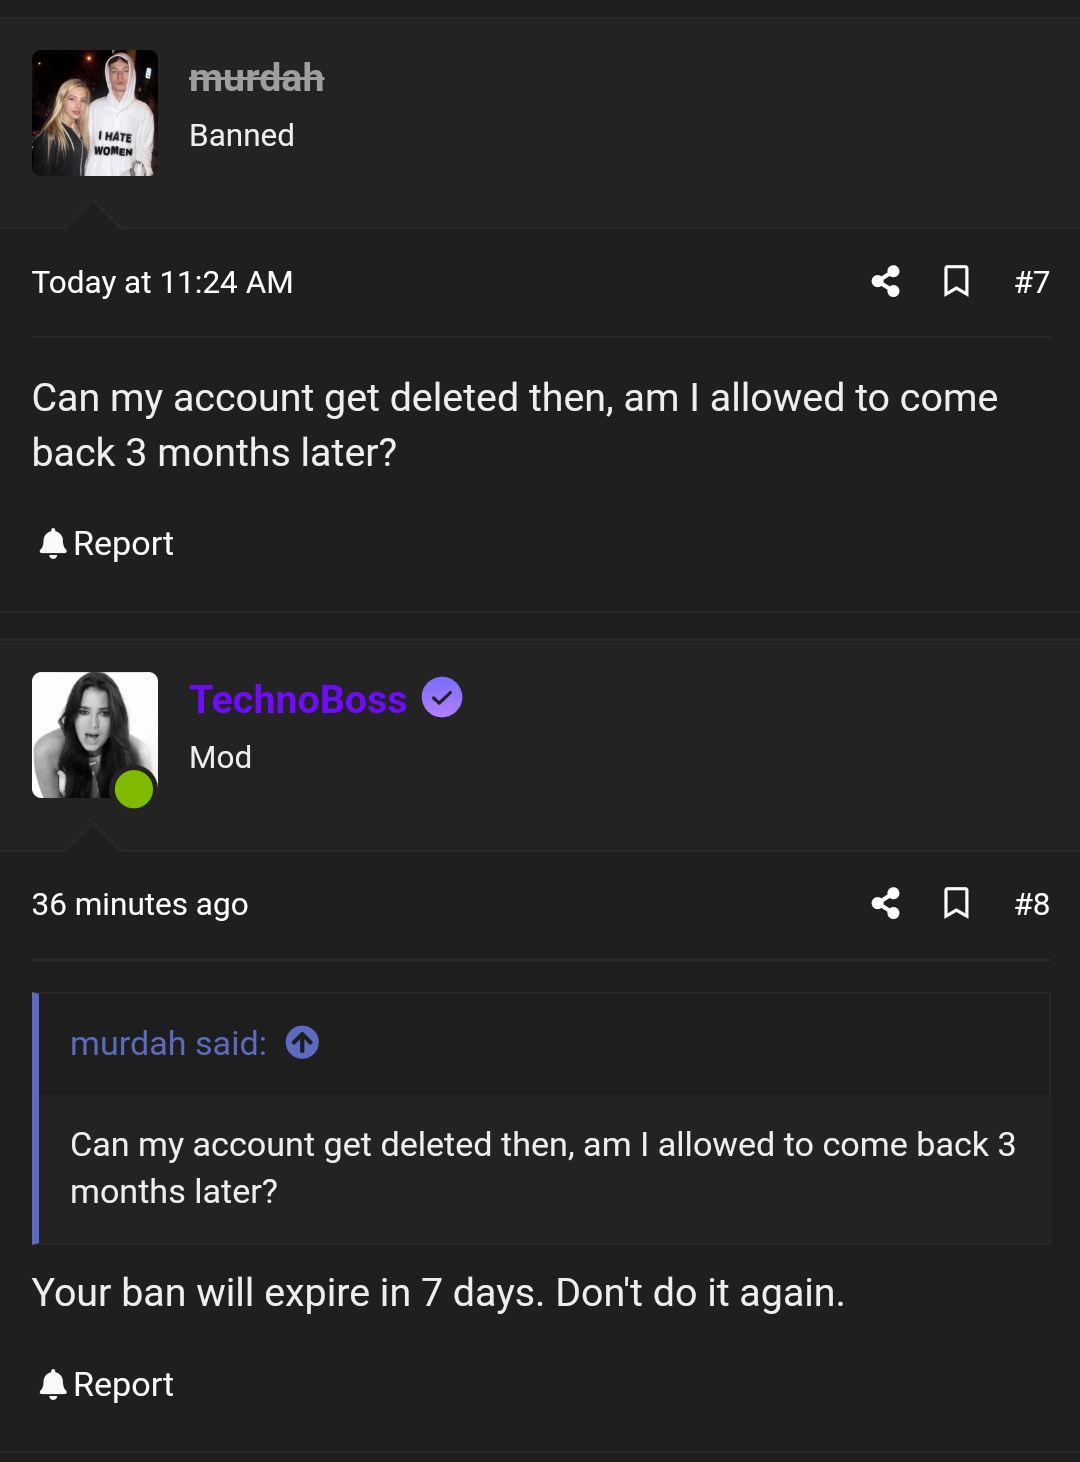
Task: Click the verified badge next to TechnoBoss
Action: tap(442, 697)
